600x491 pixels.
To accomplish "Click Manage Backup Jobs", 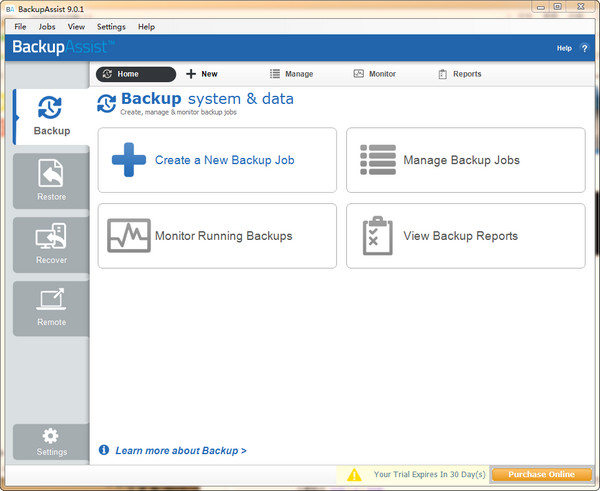I will (466, 160).
